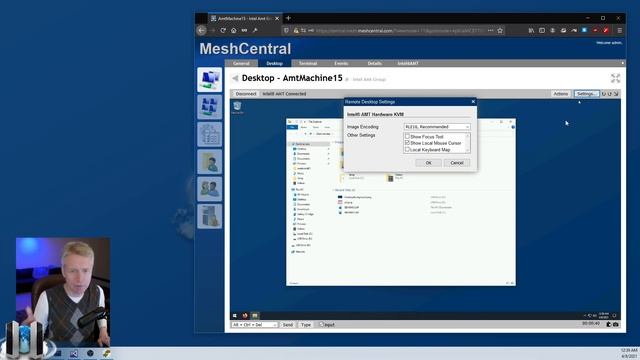Close the Remote Desktop Settings dialog with X
640x360 pixels.
473,102
